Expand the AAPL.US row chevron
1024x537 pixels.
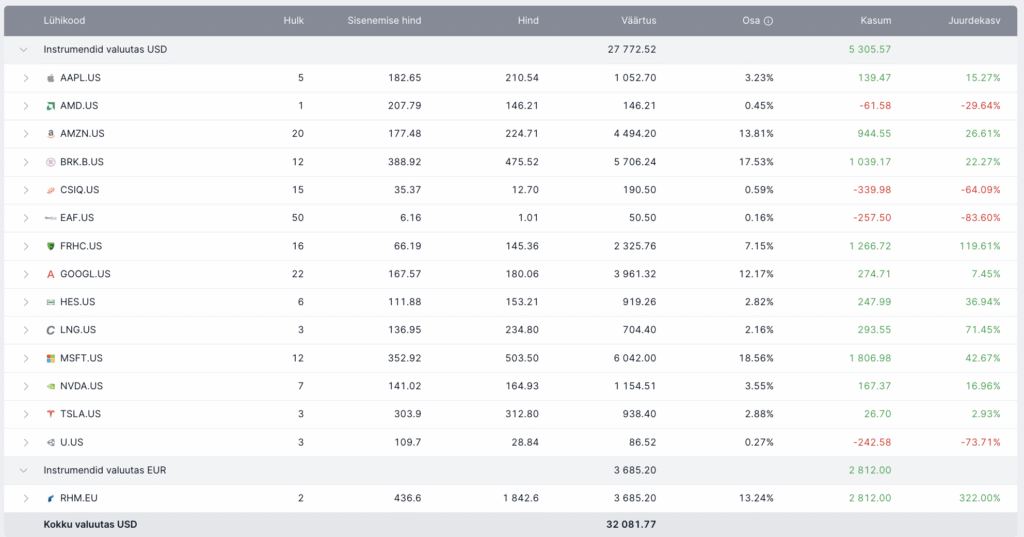25,78
